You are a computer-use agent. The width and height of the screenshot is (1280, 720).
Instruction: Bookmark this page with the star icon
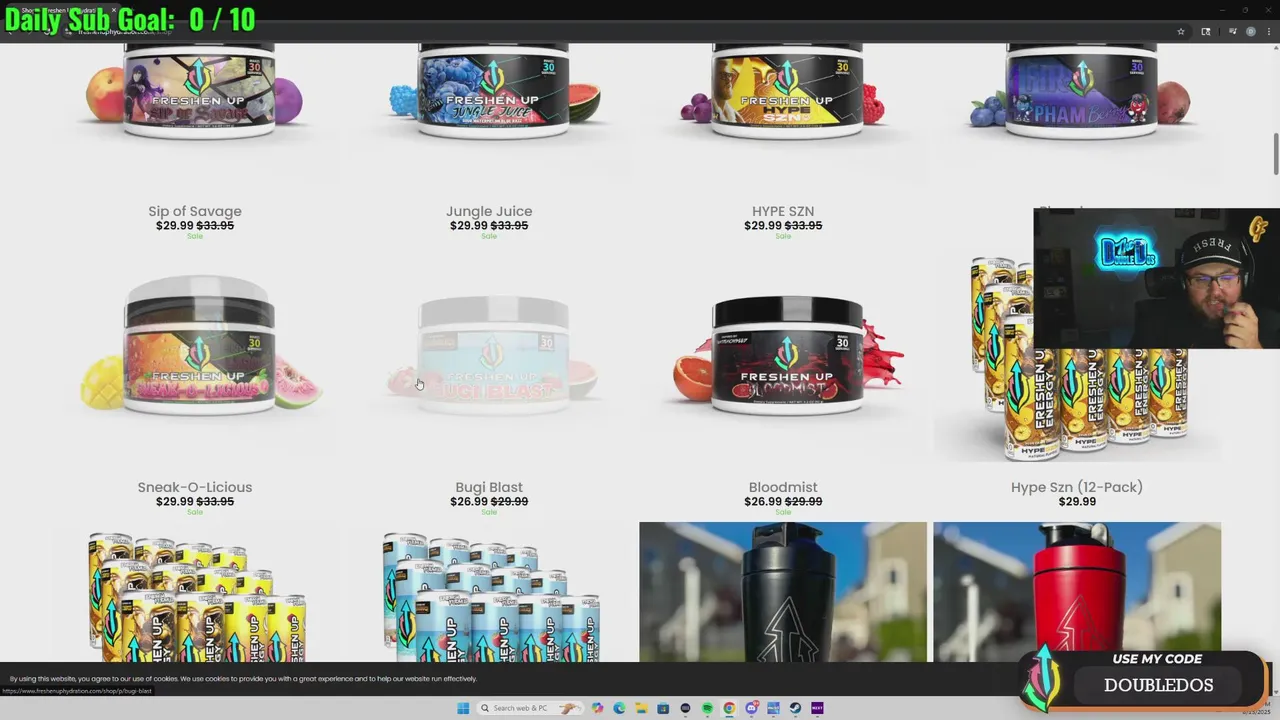(1181, 31)
